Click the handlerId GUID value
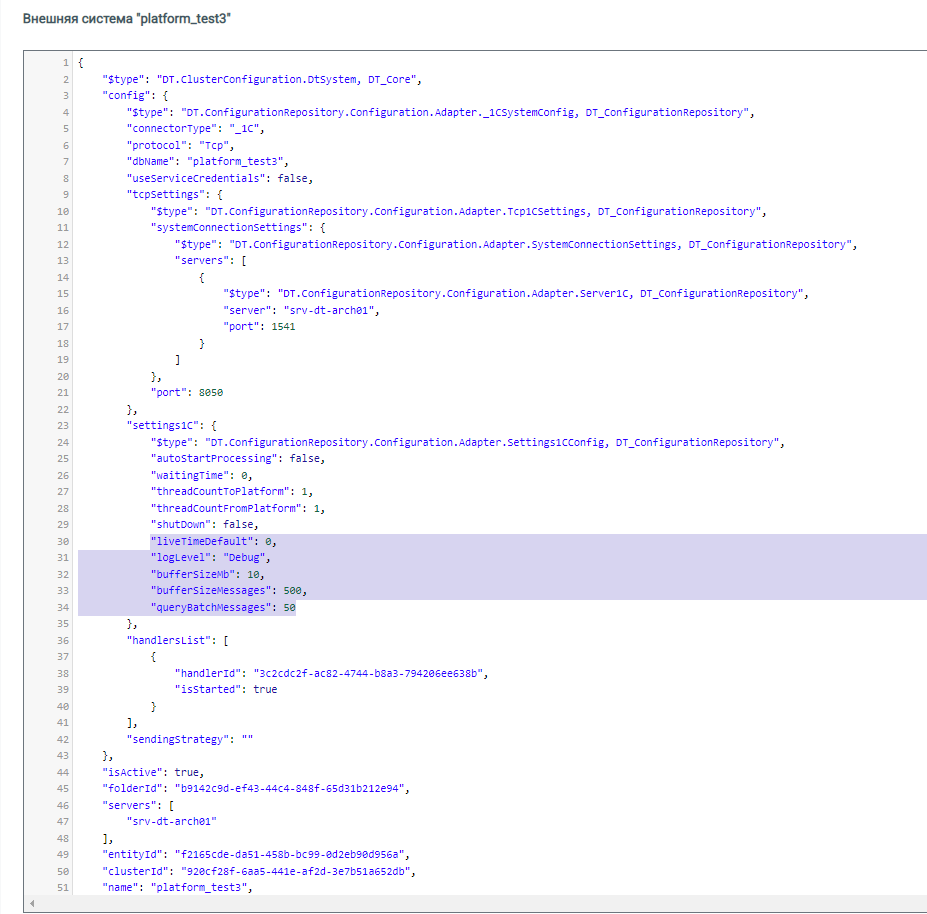 [x=368, y=673]
